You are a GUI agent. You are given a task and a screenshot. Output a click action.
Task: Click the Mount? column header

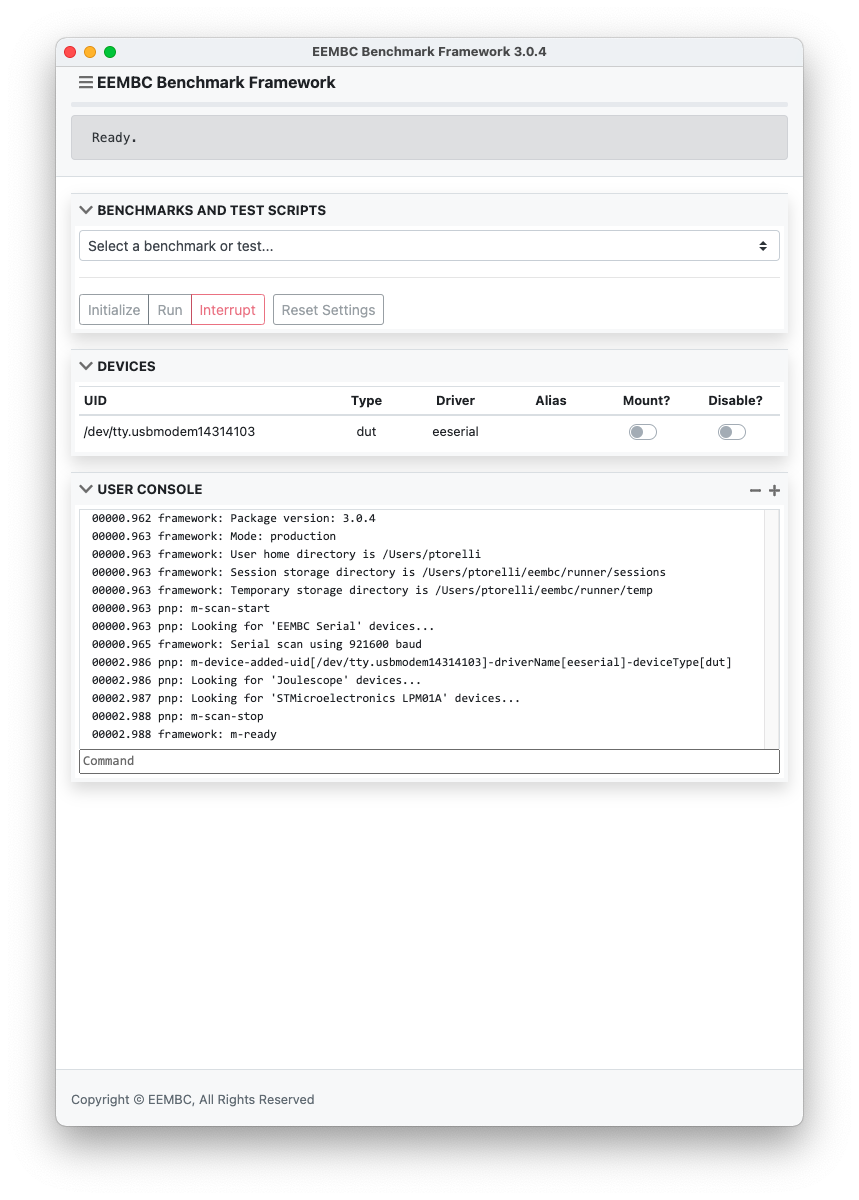tap(646, 401)
